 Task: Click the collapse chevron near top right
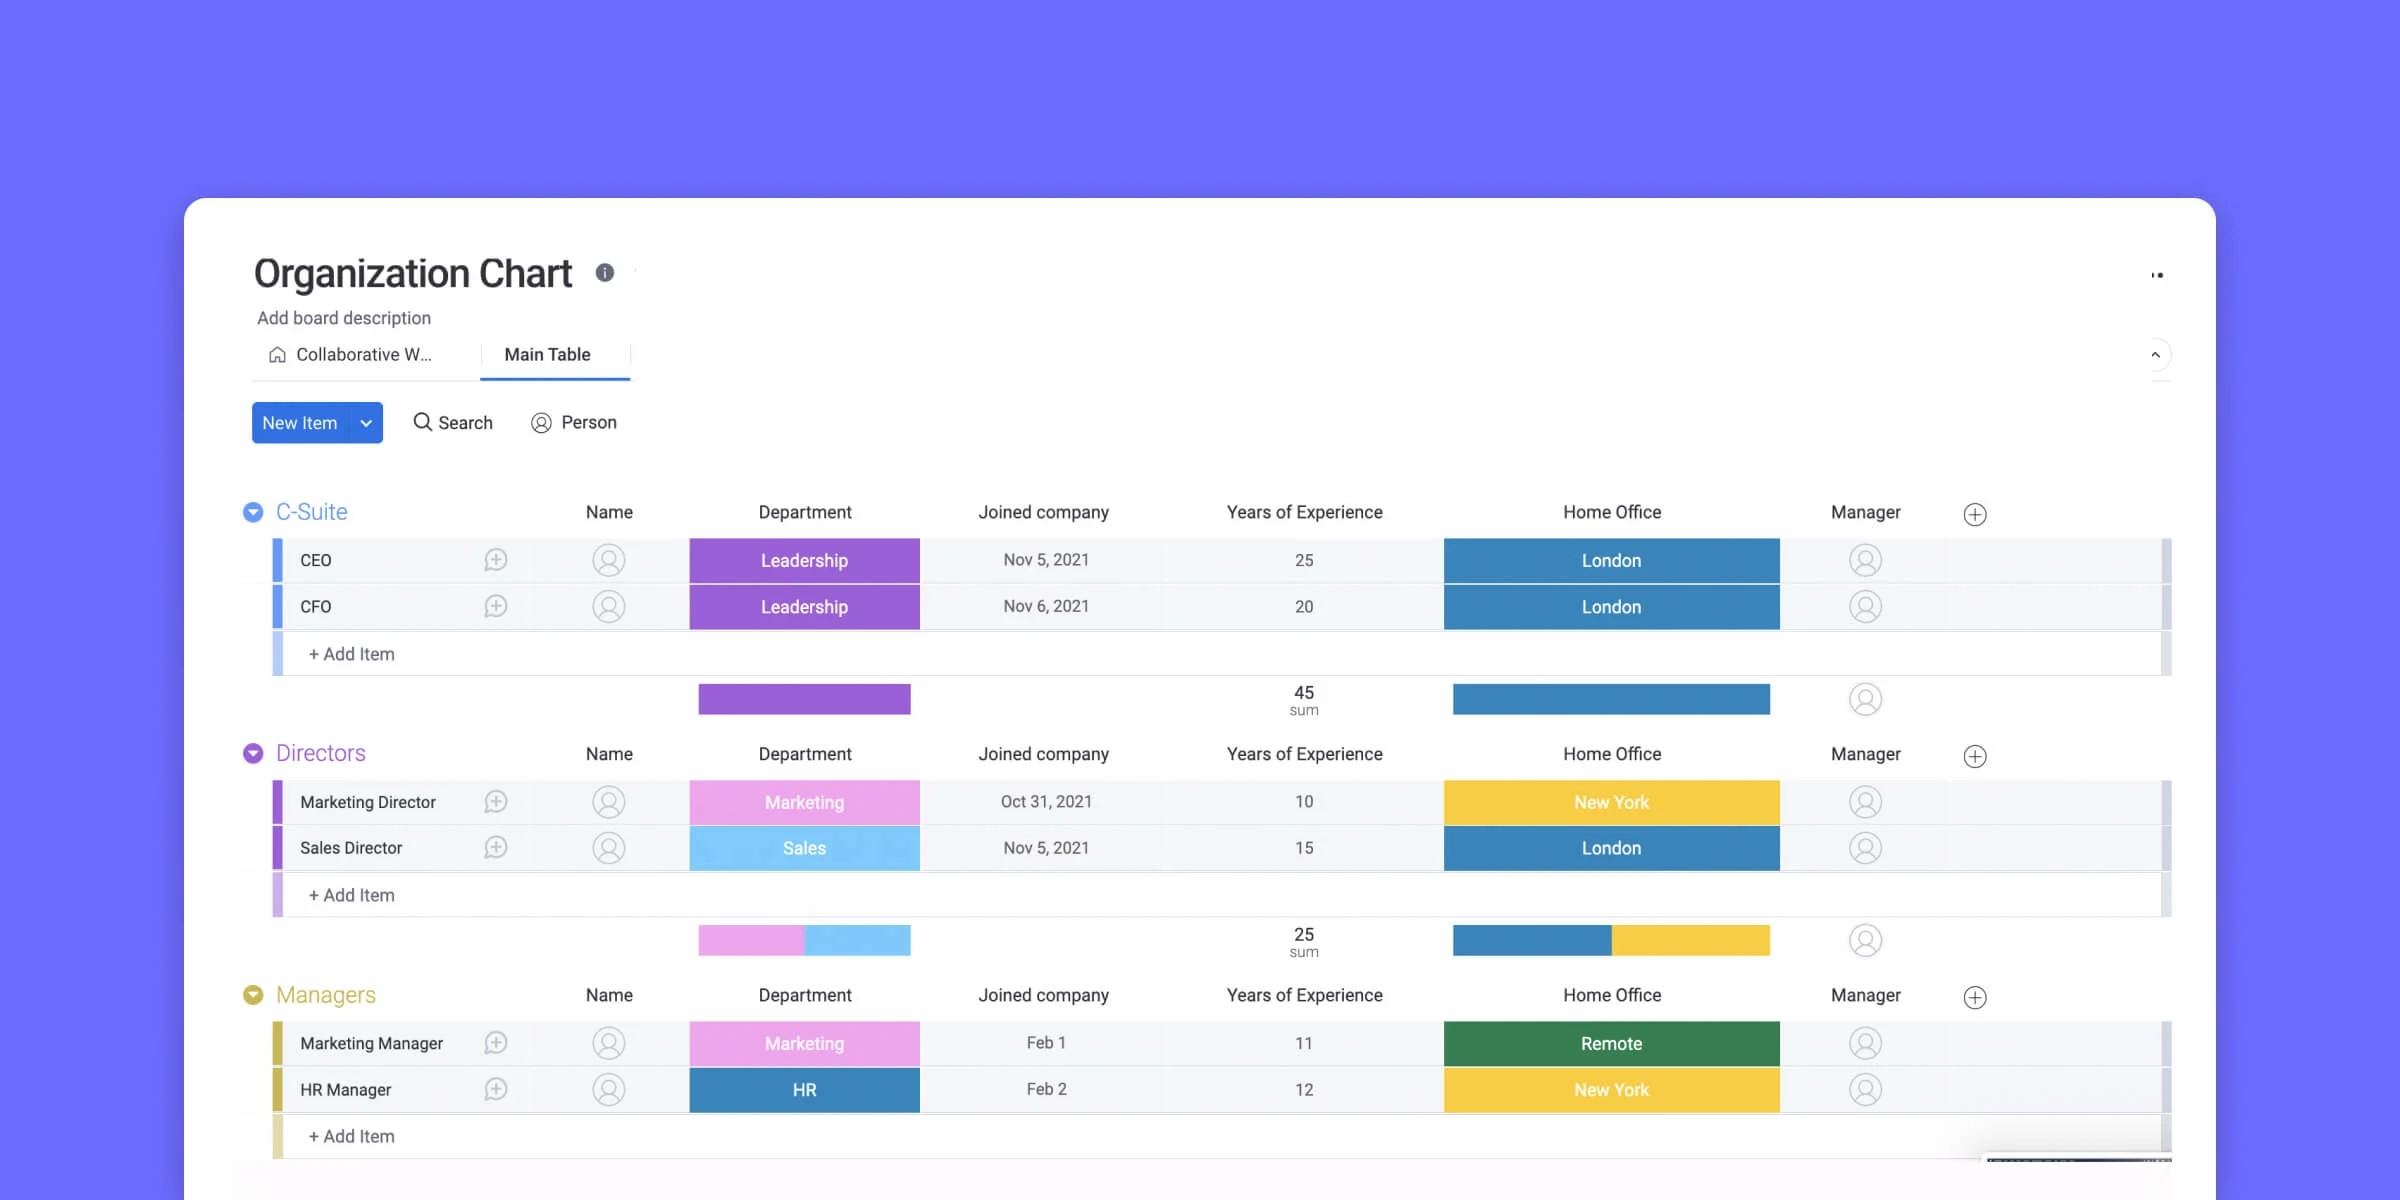[2156, 354]
